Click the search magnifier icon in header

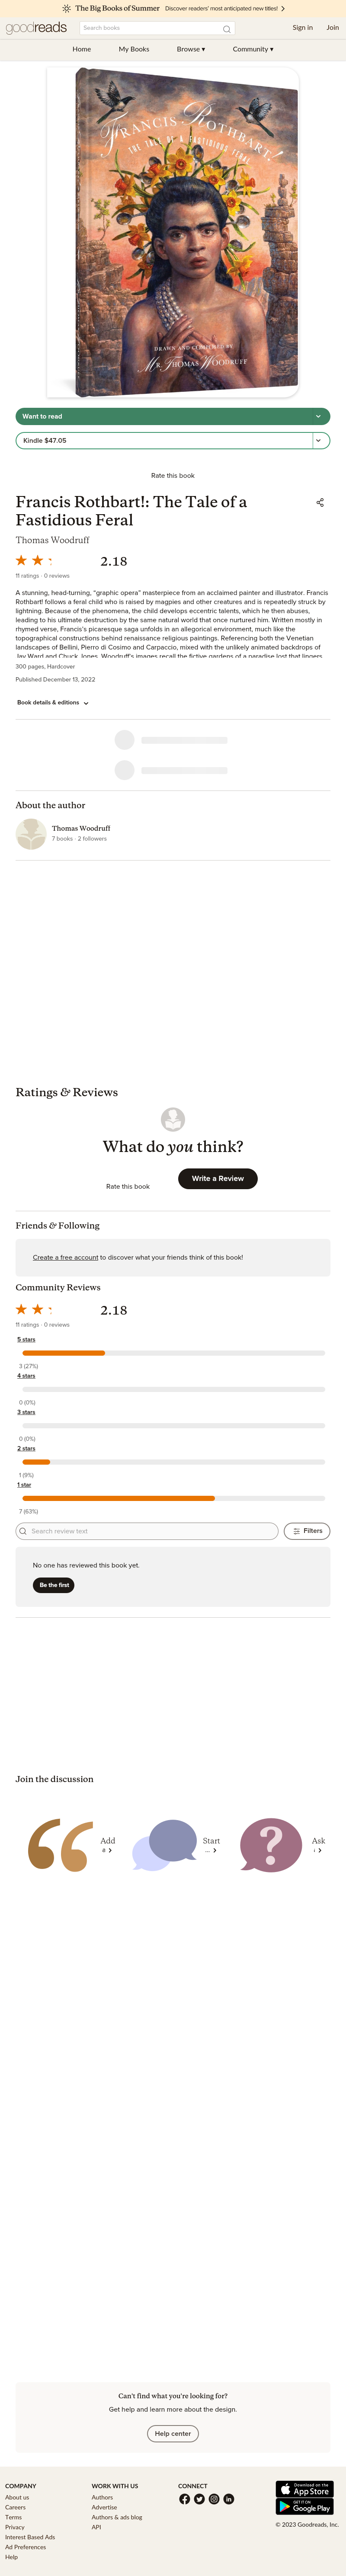pos(227,29)
